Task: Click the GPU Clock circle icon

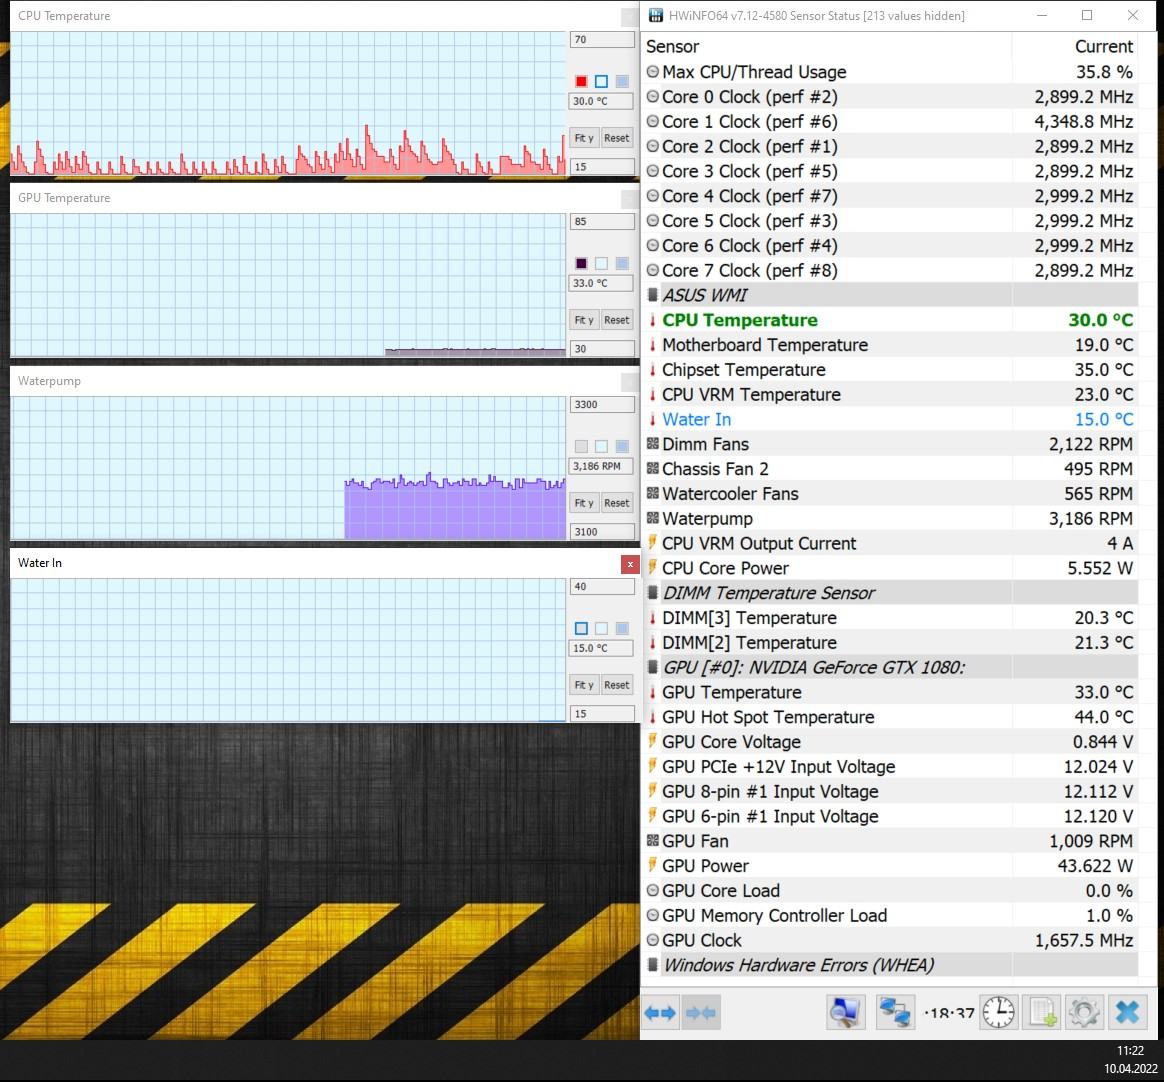Action: point(653,940)
